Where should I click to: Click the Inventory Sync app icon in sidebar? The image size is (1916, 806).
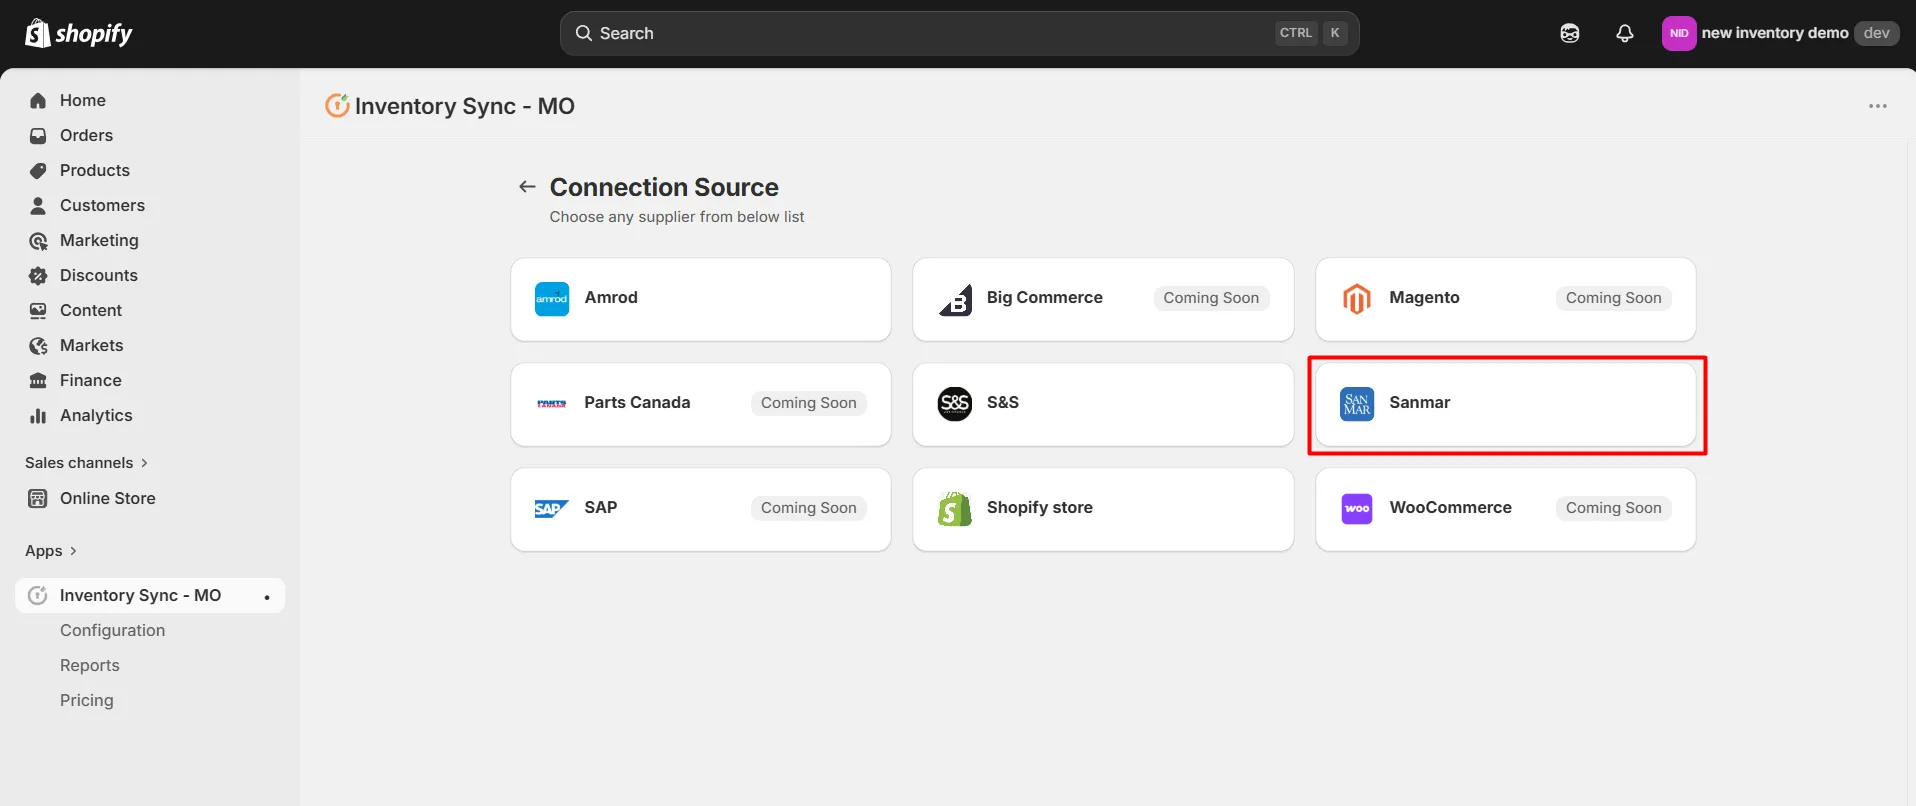[x=38, y=595]
